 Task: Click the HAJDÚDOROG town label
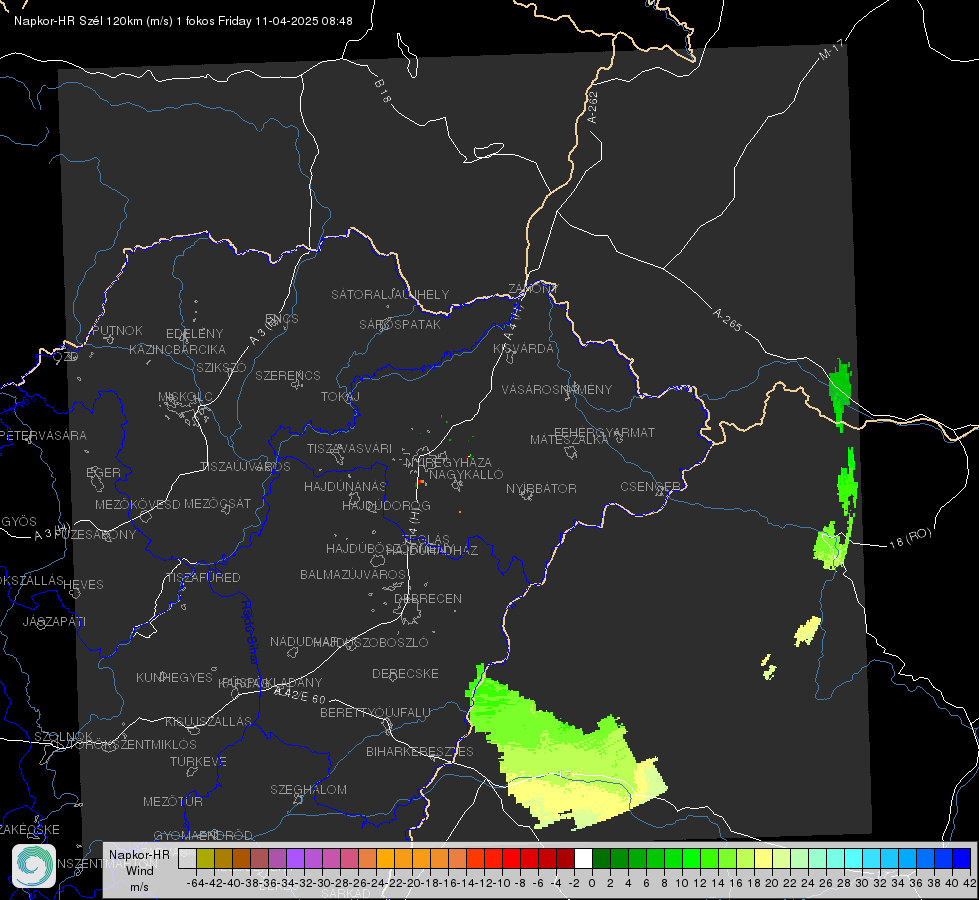(386, 505)
